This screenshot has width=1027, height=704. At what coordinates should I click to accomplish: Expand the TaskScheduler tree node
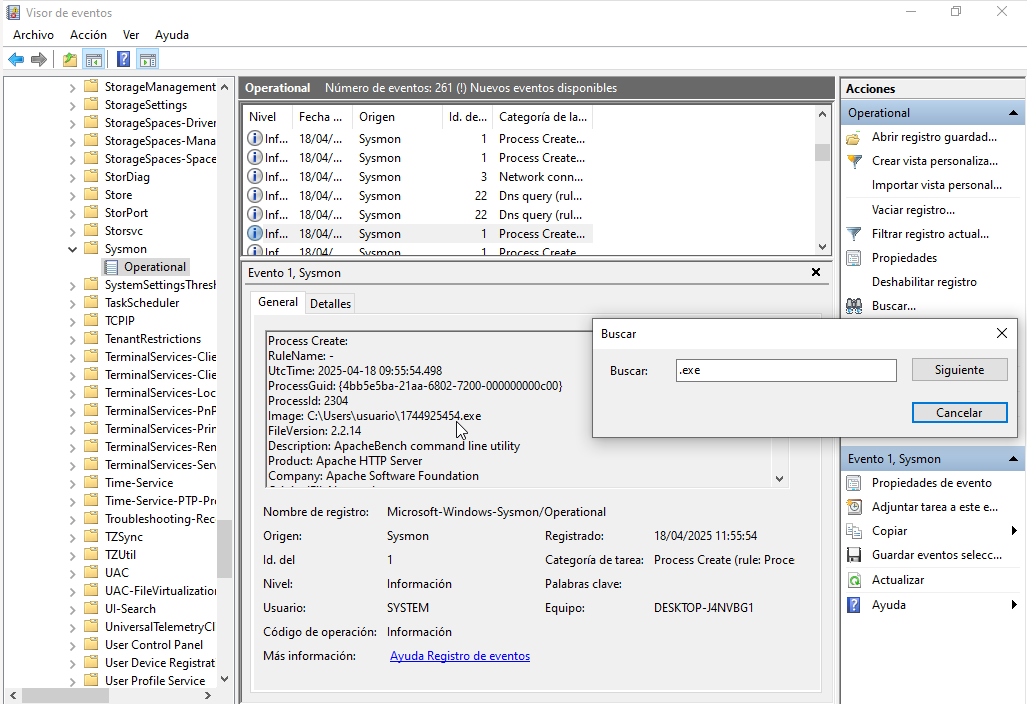[x=72, y=303]
